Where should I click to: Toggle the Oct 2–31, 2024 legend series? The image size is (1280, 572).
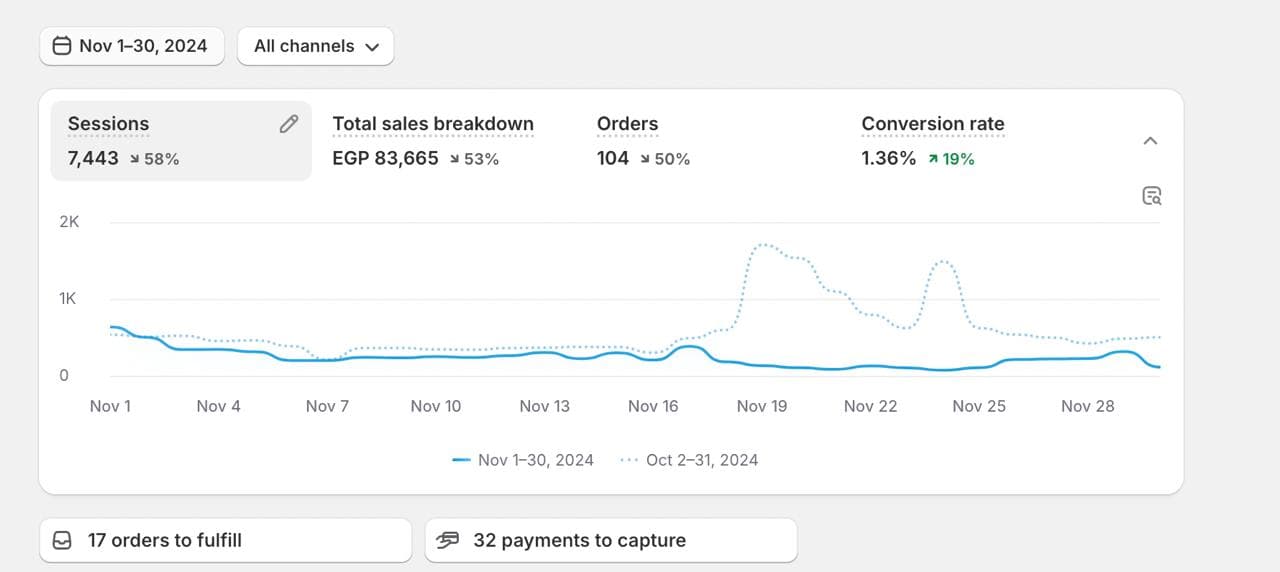coord(690,460)
